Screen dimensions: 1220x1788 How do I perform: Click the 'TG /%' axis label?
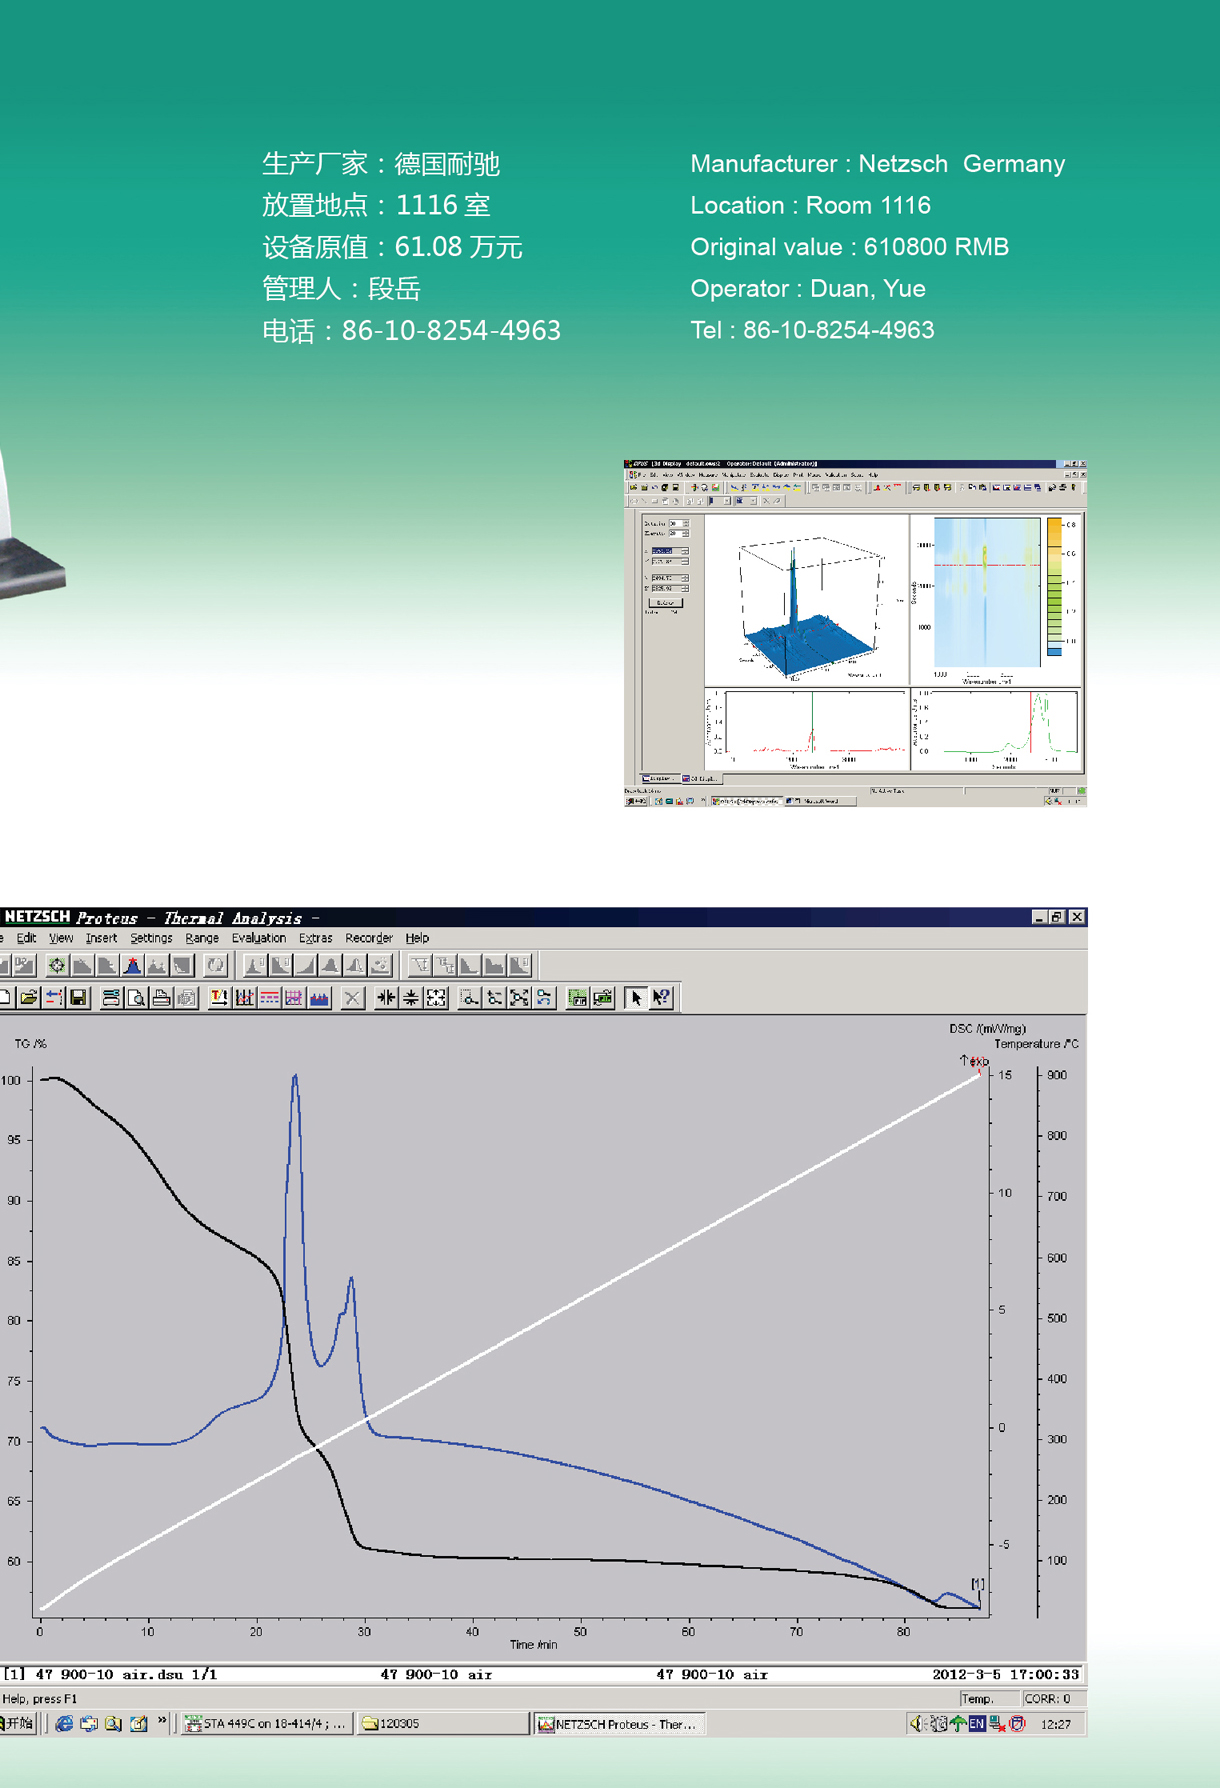(30, 1043)
